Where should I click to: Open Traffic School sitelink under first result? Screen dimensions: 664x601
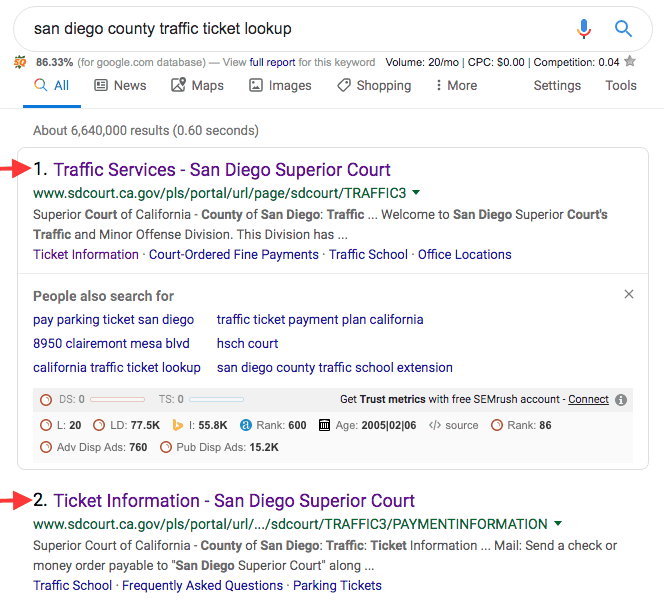[x=368, y=255]
